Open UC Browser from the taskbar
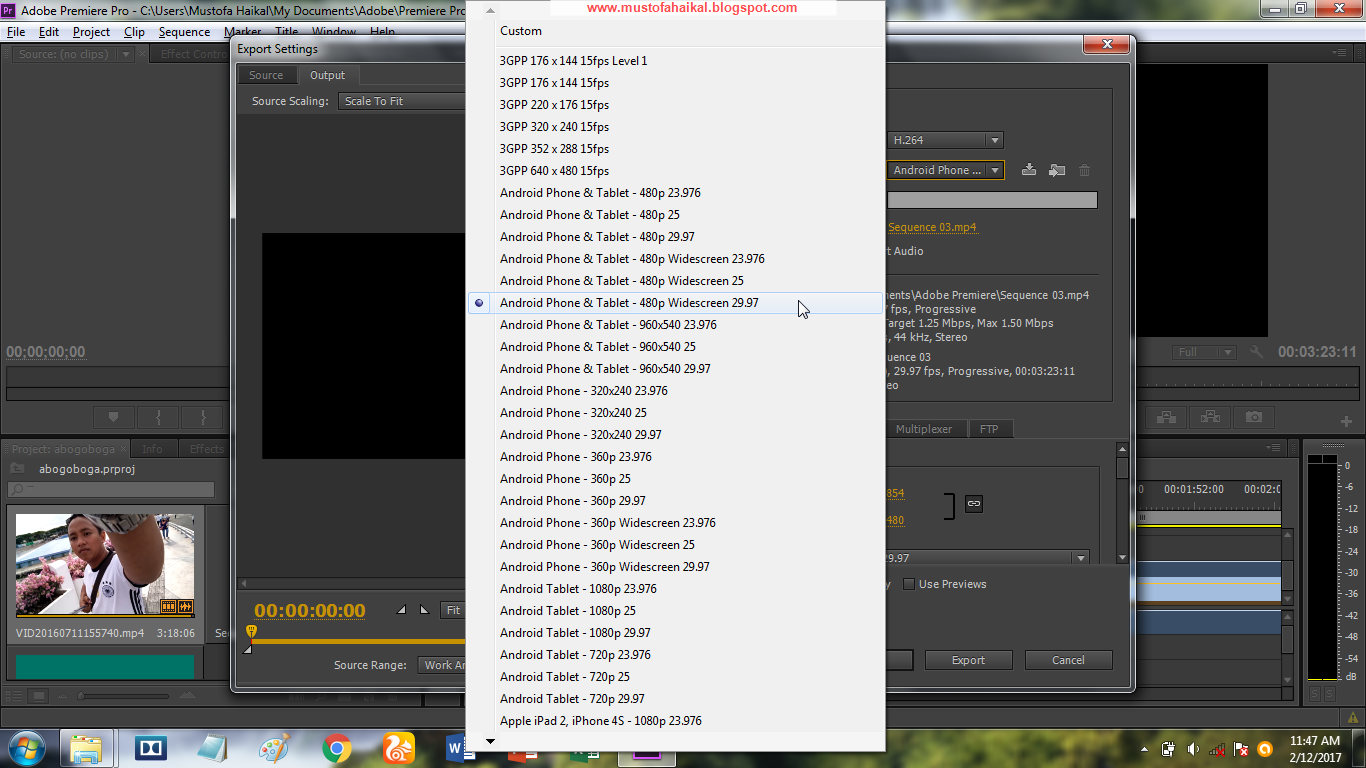Image resolution: width=1366 pixels, height=768 pixels. click(398, 748)
